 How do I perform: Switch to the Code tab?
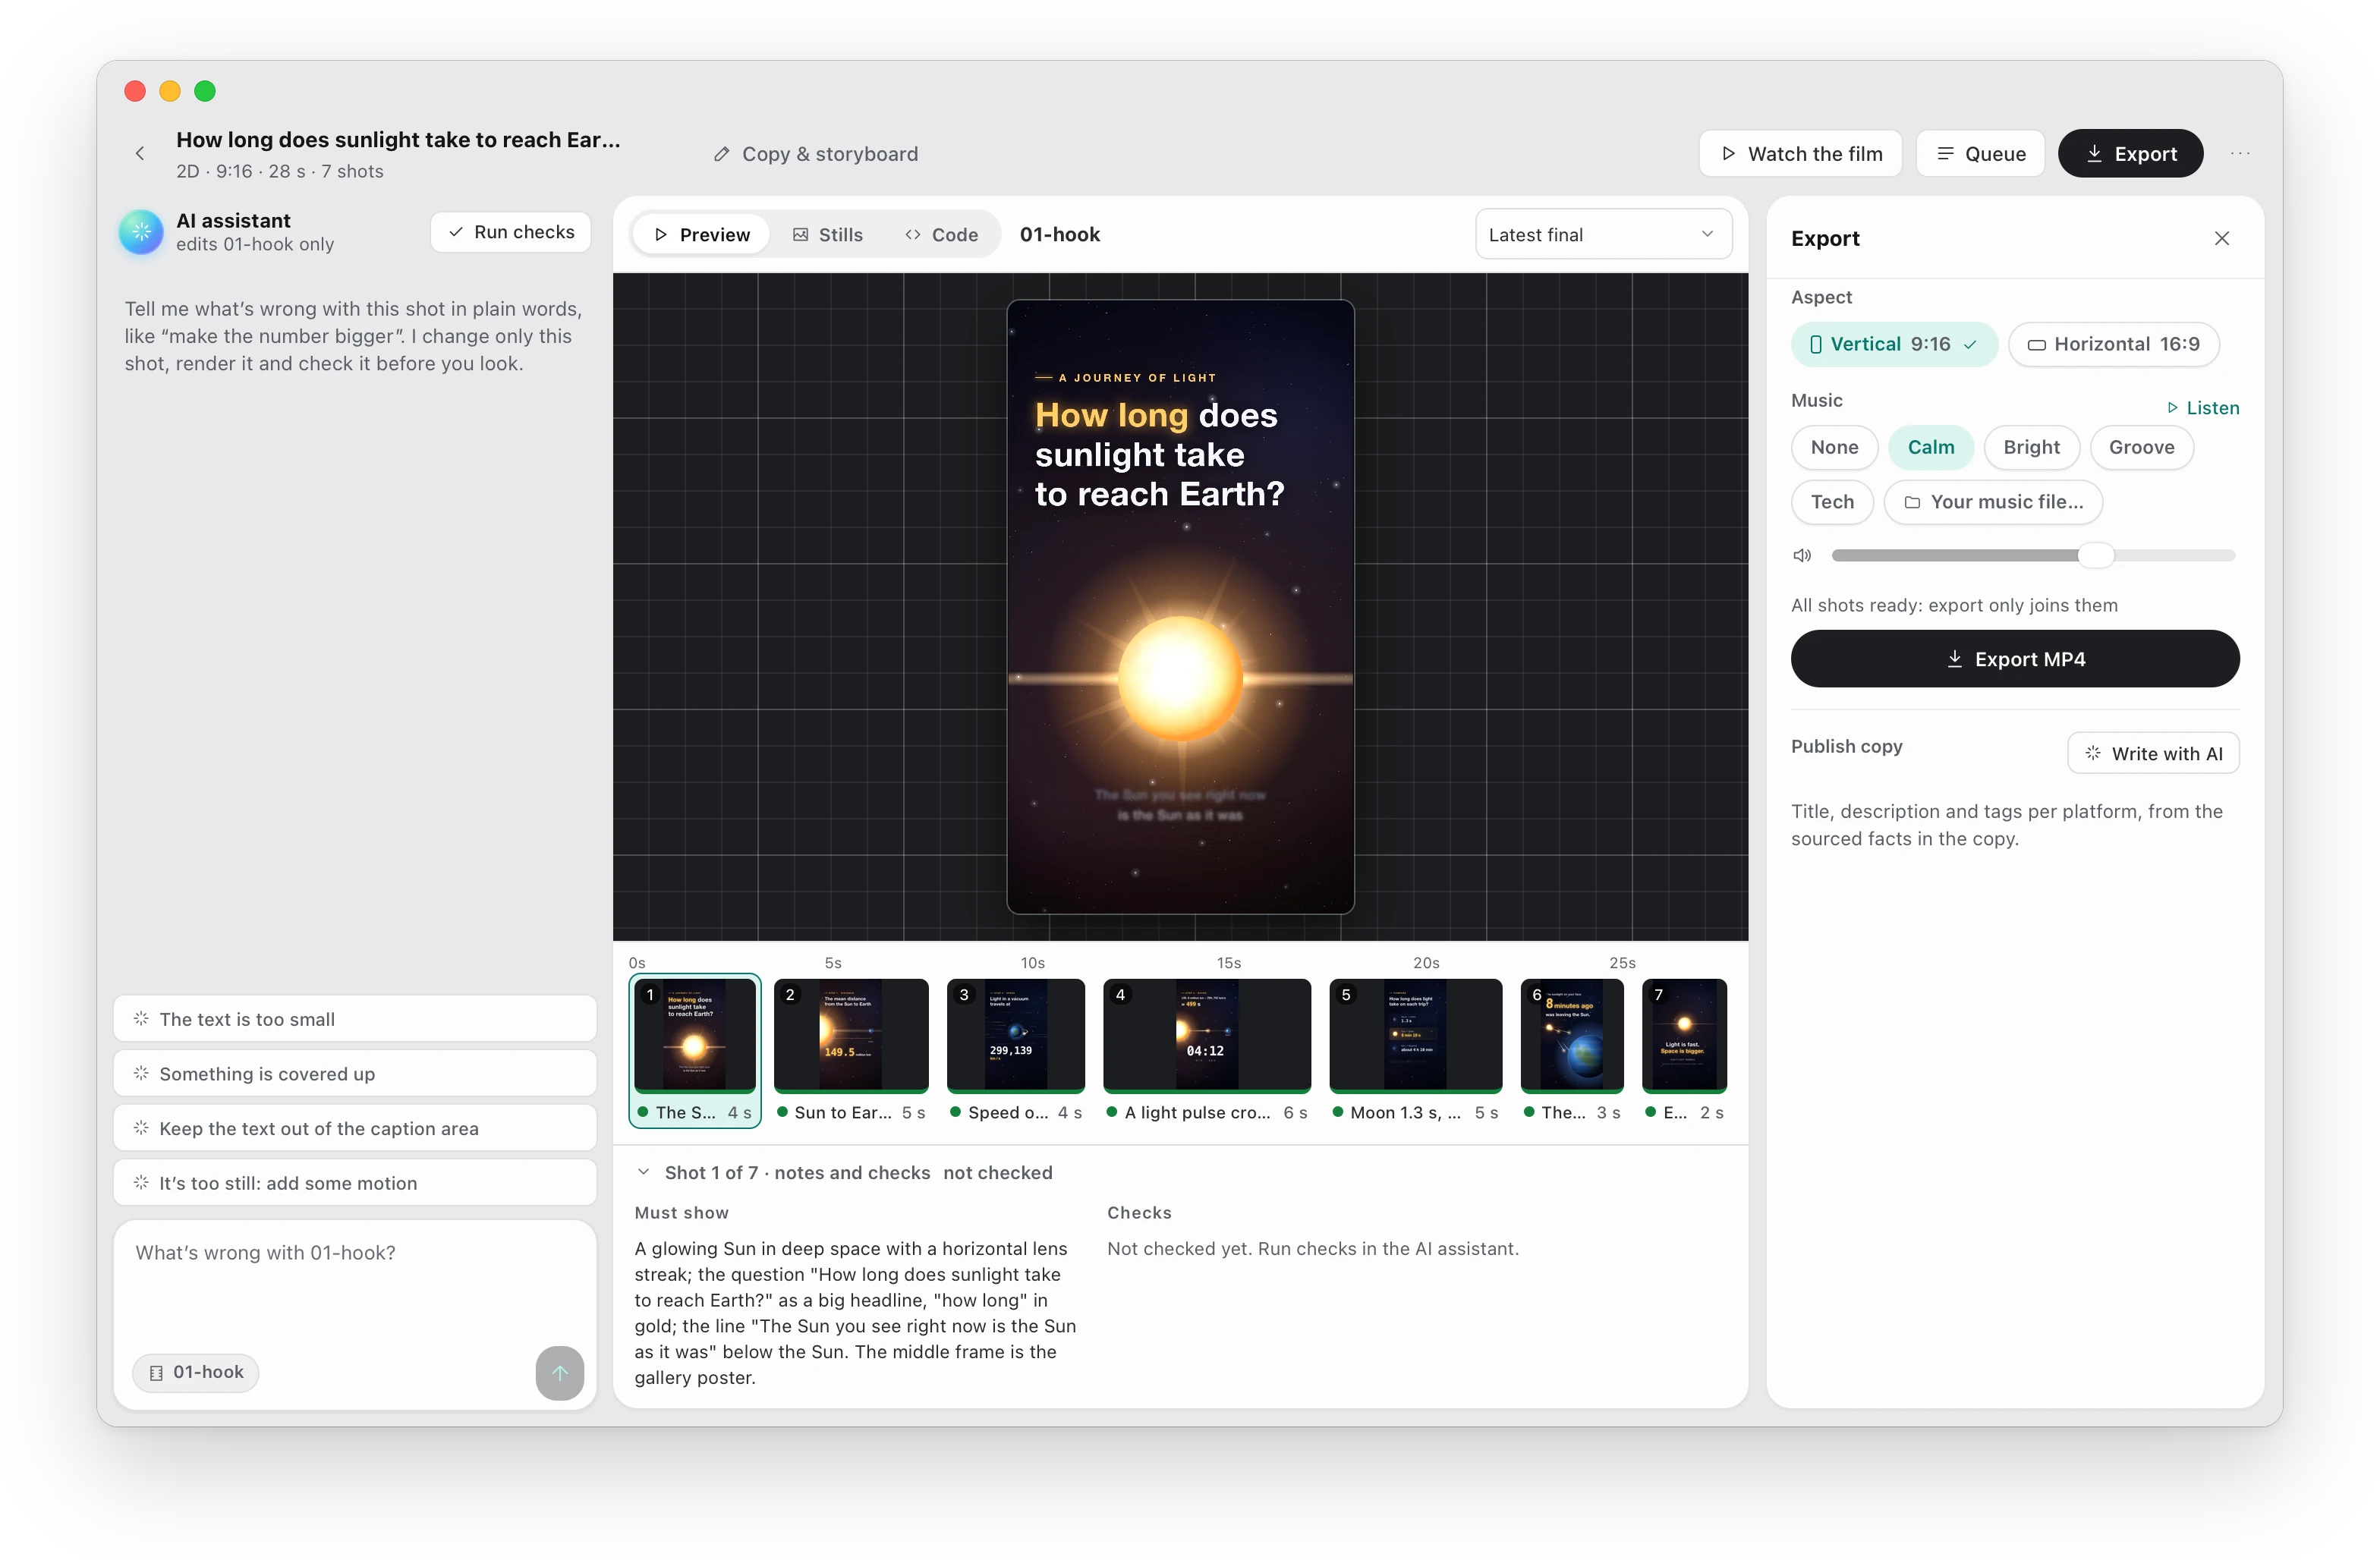pos(941,234)
